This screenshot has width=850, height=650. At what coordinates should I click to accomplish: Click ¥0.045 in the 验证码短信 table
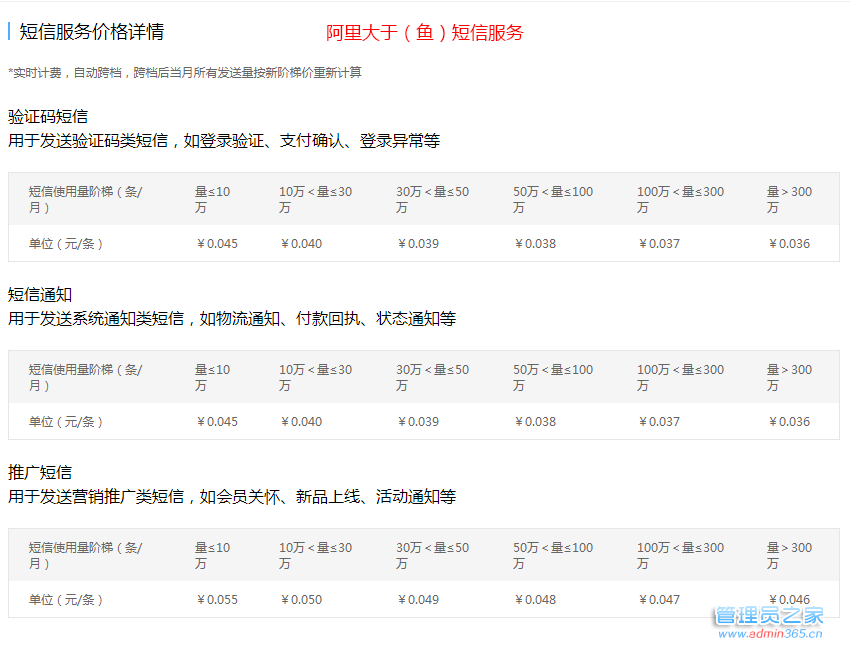pos(217,244)
